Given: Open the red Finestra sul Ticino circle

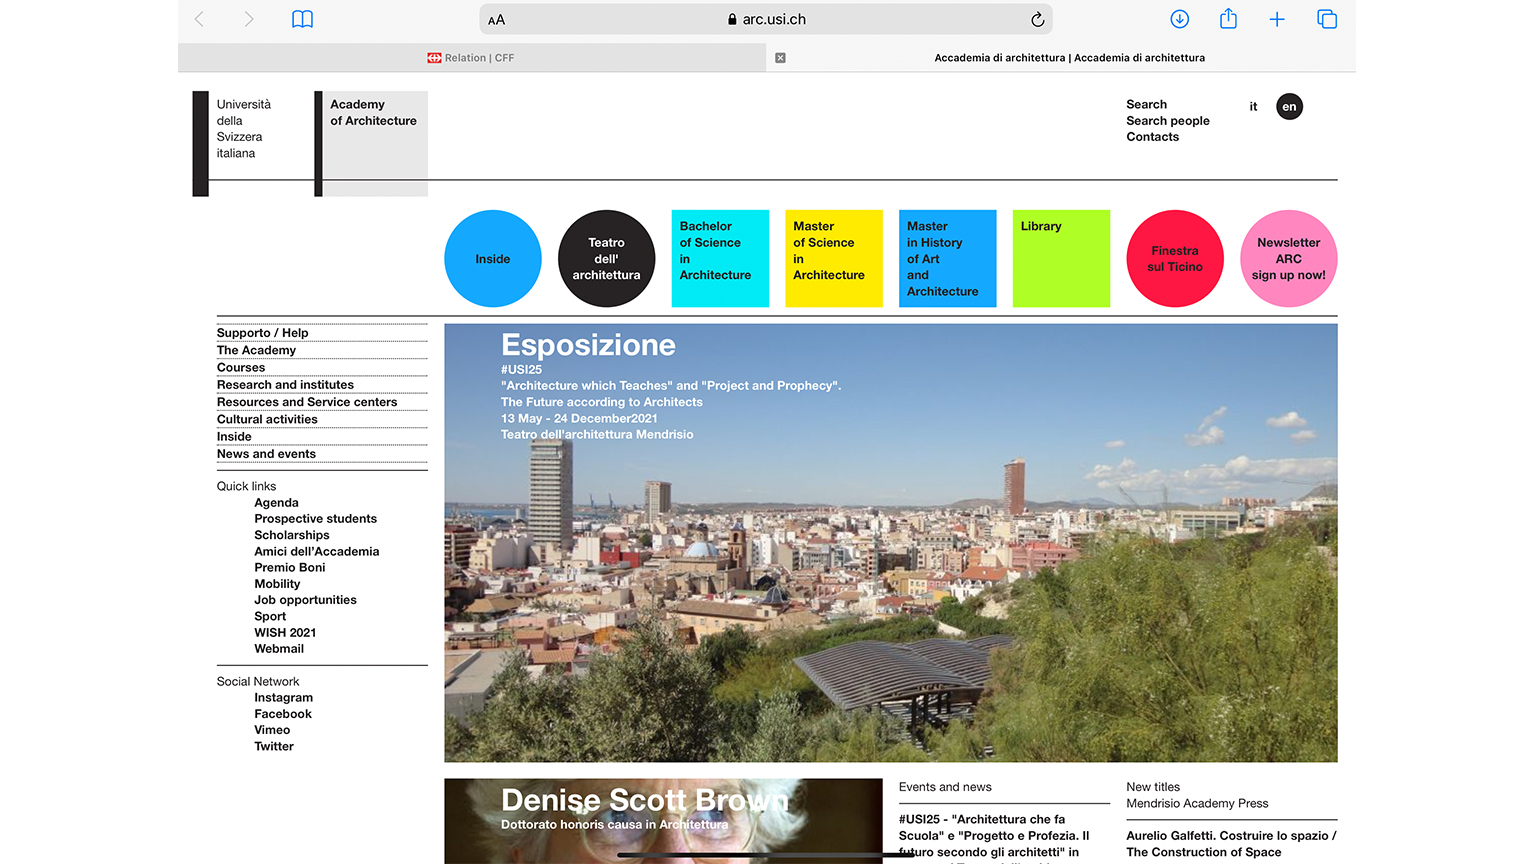Looking at the screenshot, I should pyautogui.click(x=1175, y=258).
